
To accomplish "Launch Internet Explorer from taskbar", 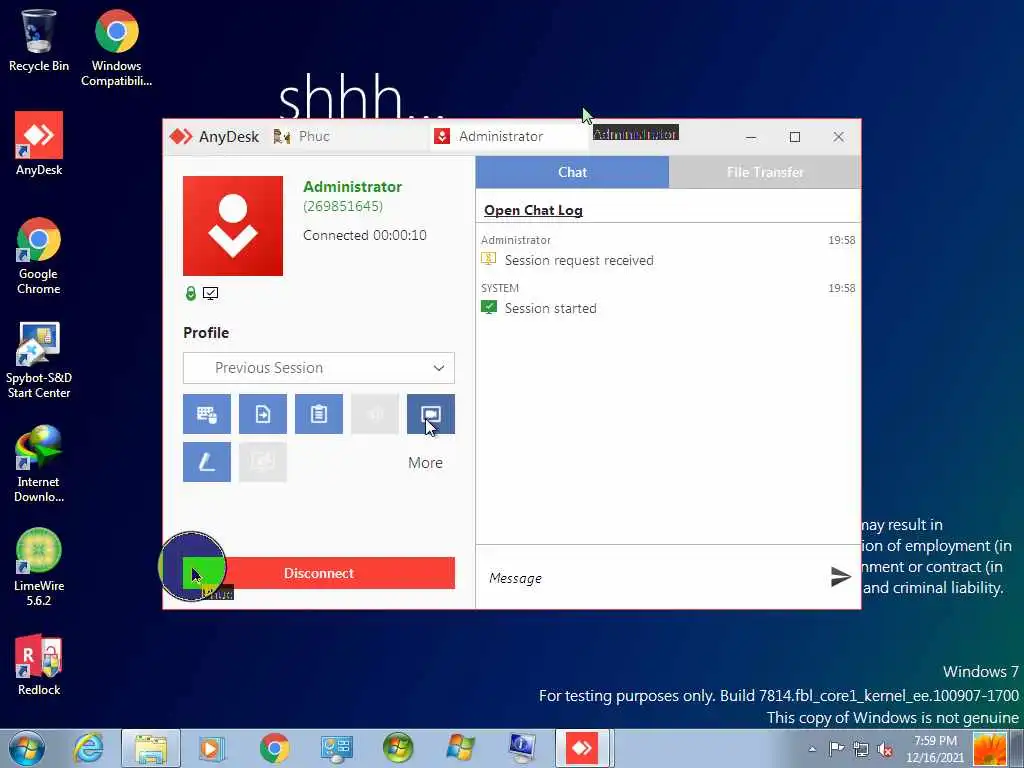I will click(88, 748).
